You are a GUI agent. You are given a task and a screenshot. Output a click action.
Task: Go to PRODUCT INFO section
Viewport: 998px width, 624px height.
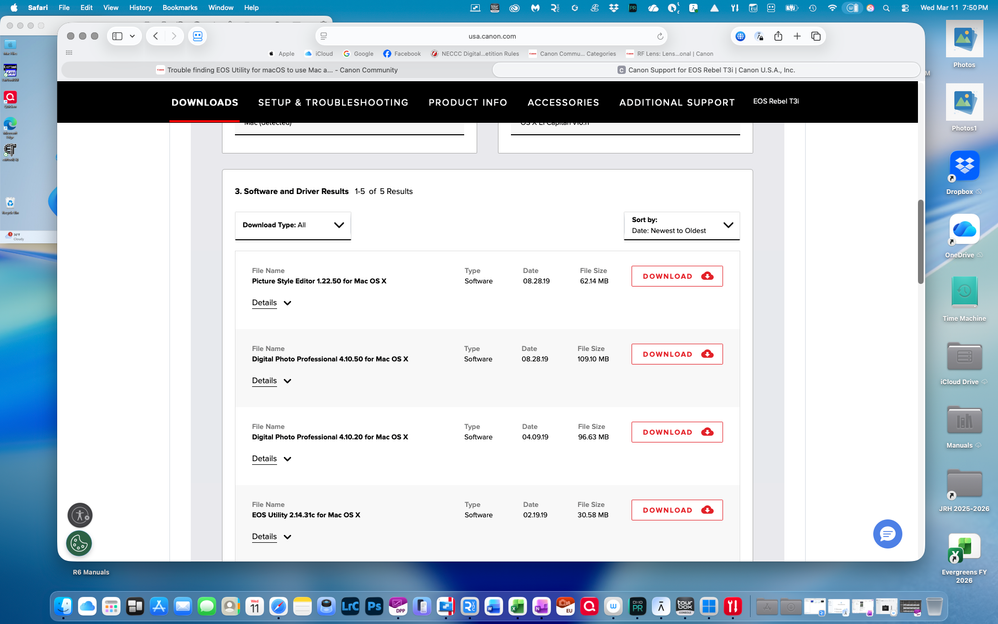coord(468,103)
